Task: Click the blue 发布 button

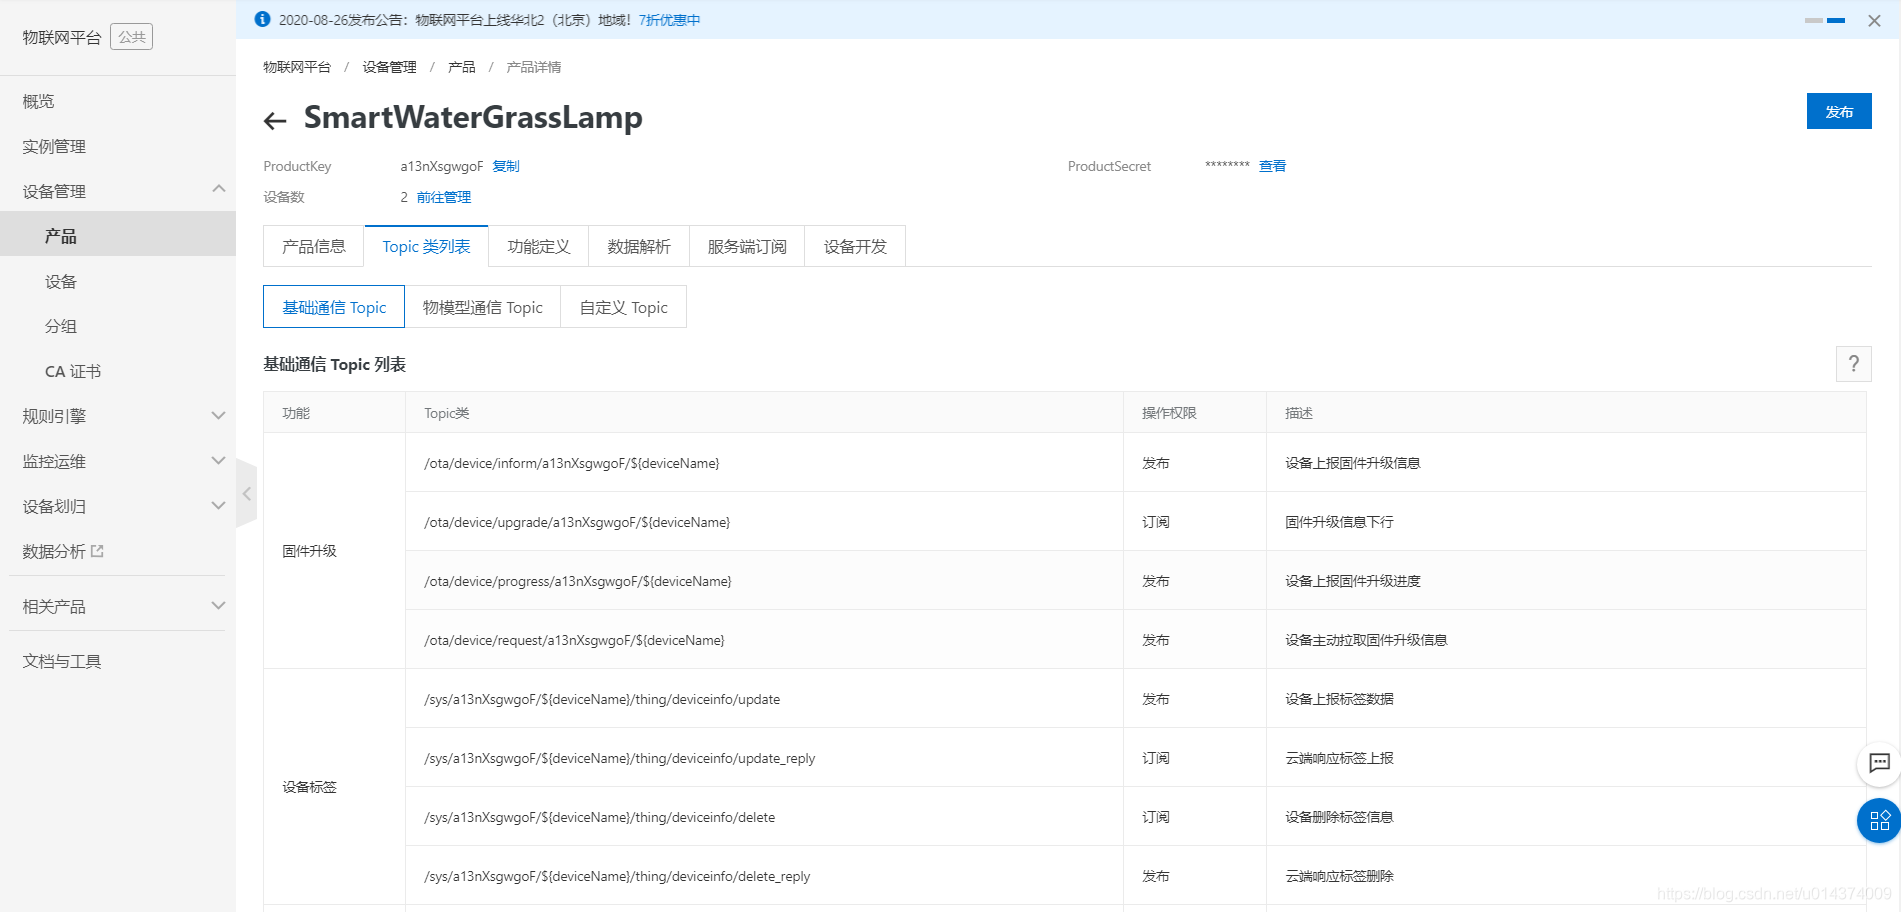Action: pyautogui.click(x=1839, y=111)
